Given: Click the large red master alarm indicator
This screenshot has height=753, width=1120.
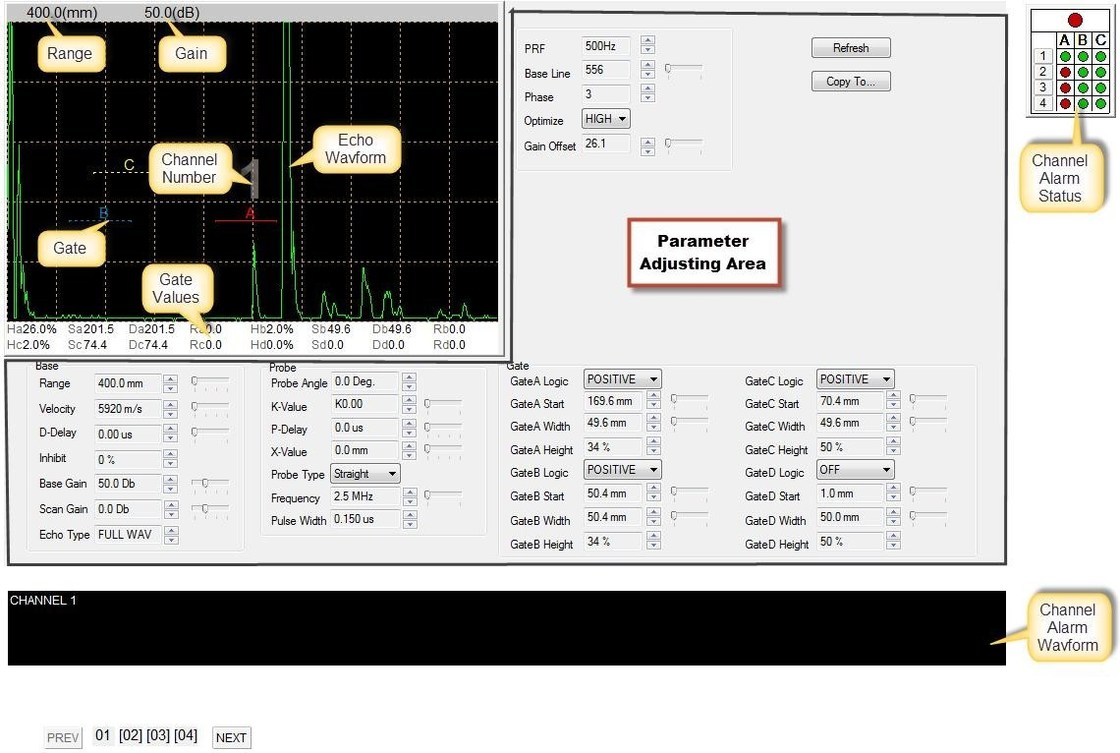Looking at the screenshot, I should click(x=1075, y=20).
